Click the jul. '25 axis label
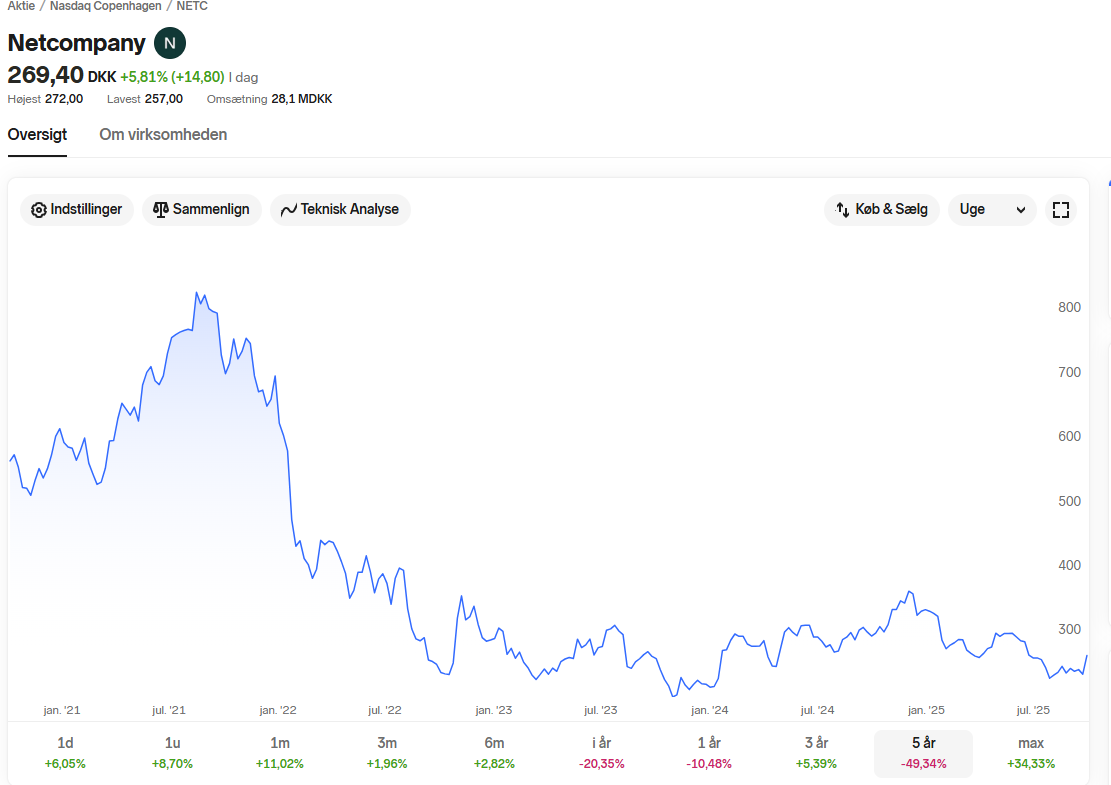 click(1033, 710)
